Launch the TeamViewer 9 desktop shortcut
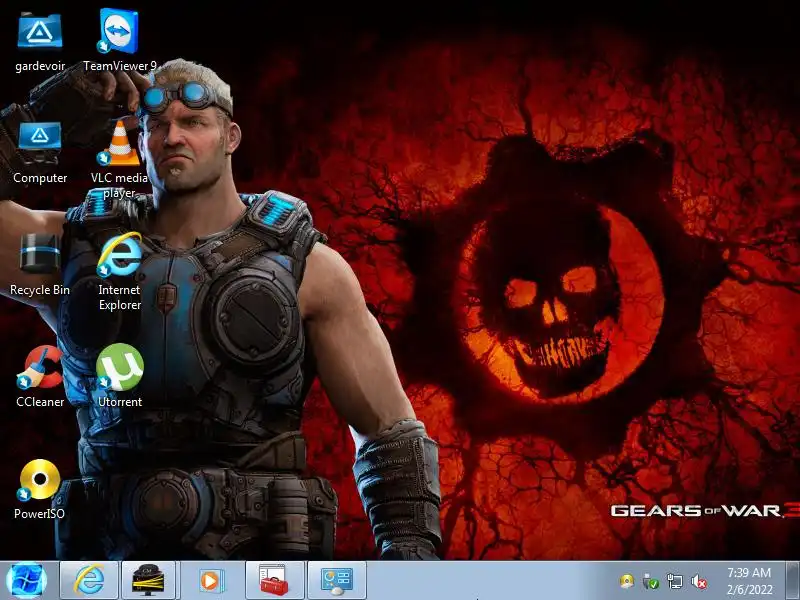Image resolution: width=800 pixels, height=600 pixels. pyautogui.click(x=119, y=31)
